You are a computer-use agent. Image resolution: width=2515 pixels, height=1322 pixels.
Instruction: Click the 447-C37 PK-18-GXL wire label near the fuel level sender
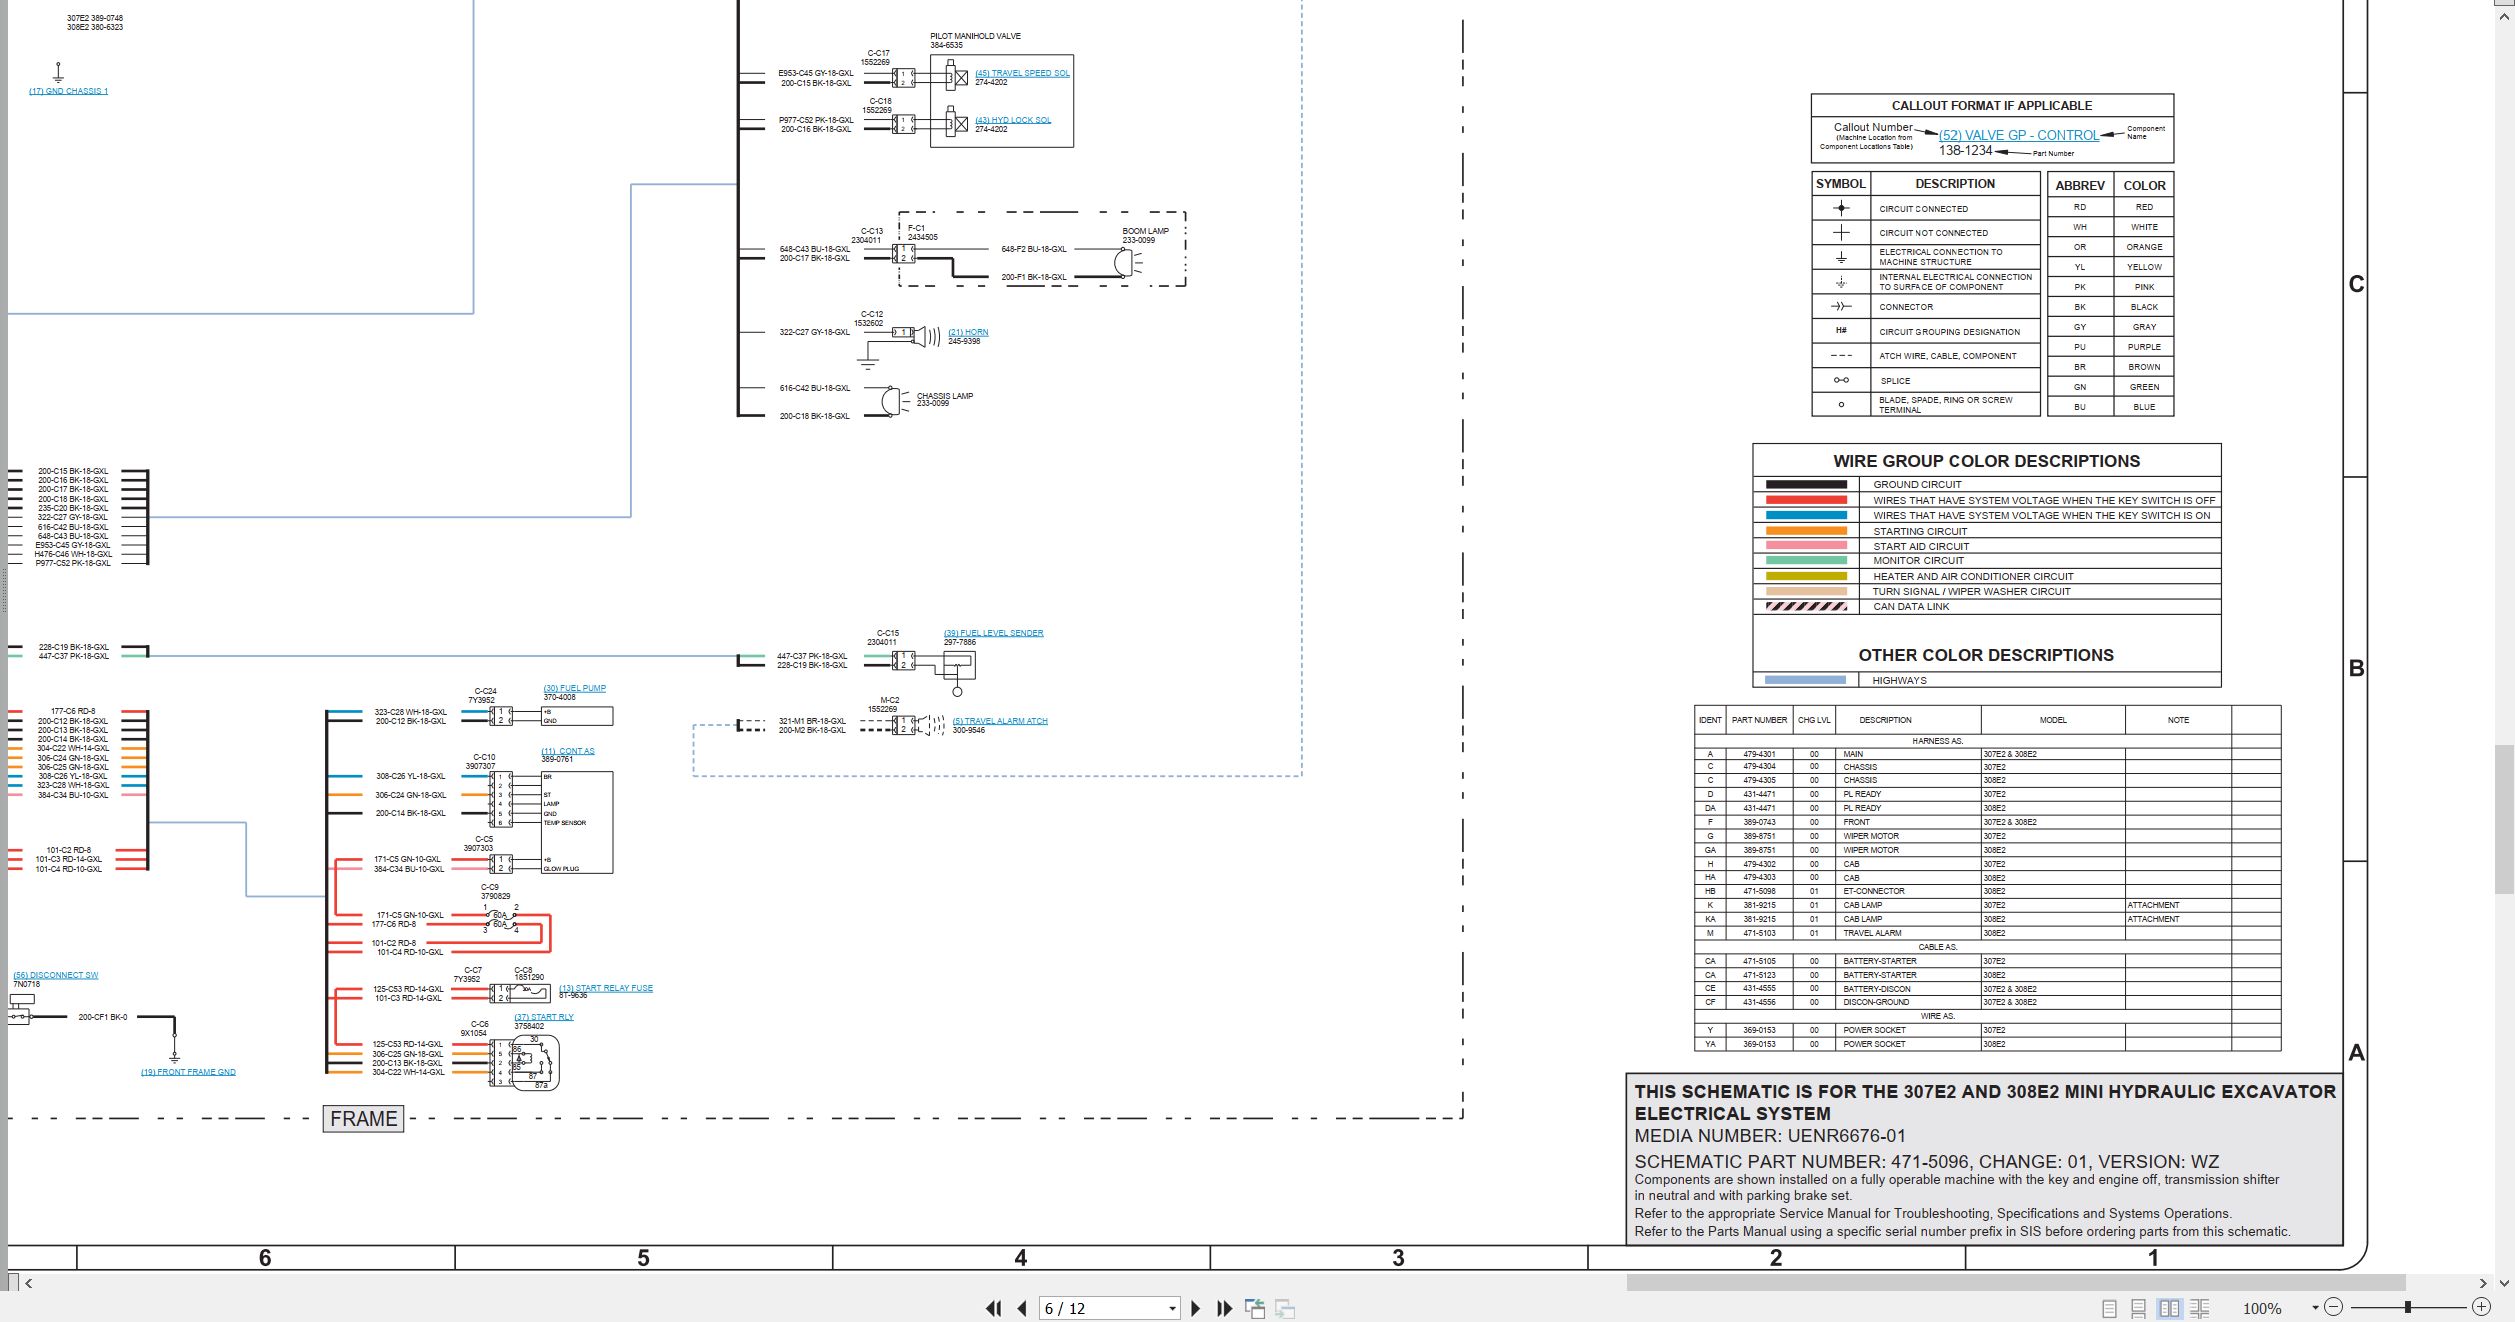(812, 656)
